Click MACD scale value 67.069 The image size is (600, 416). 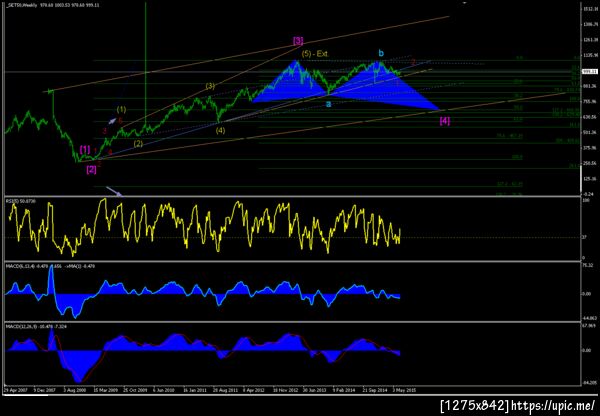pyautogui.click(x=588, y=326)
